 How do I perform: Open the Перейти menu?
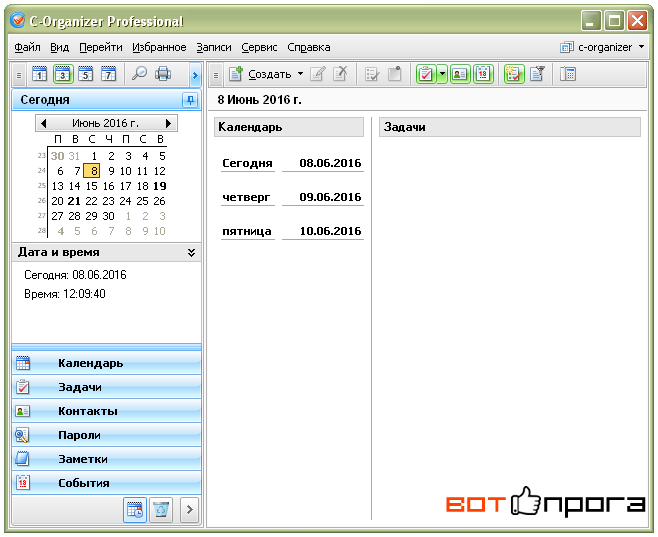101,47
